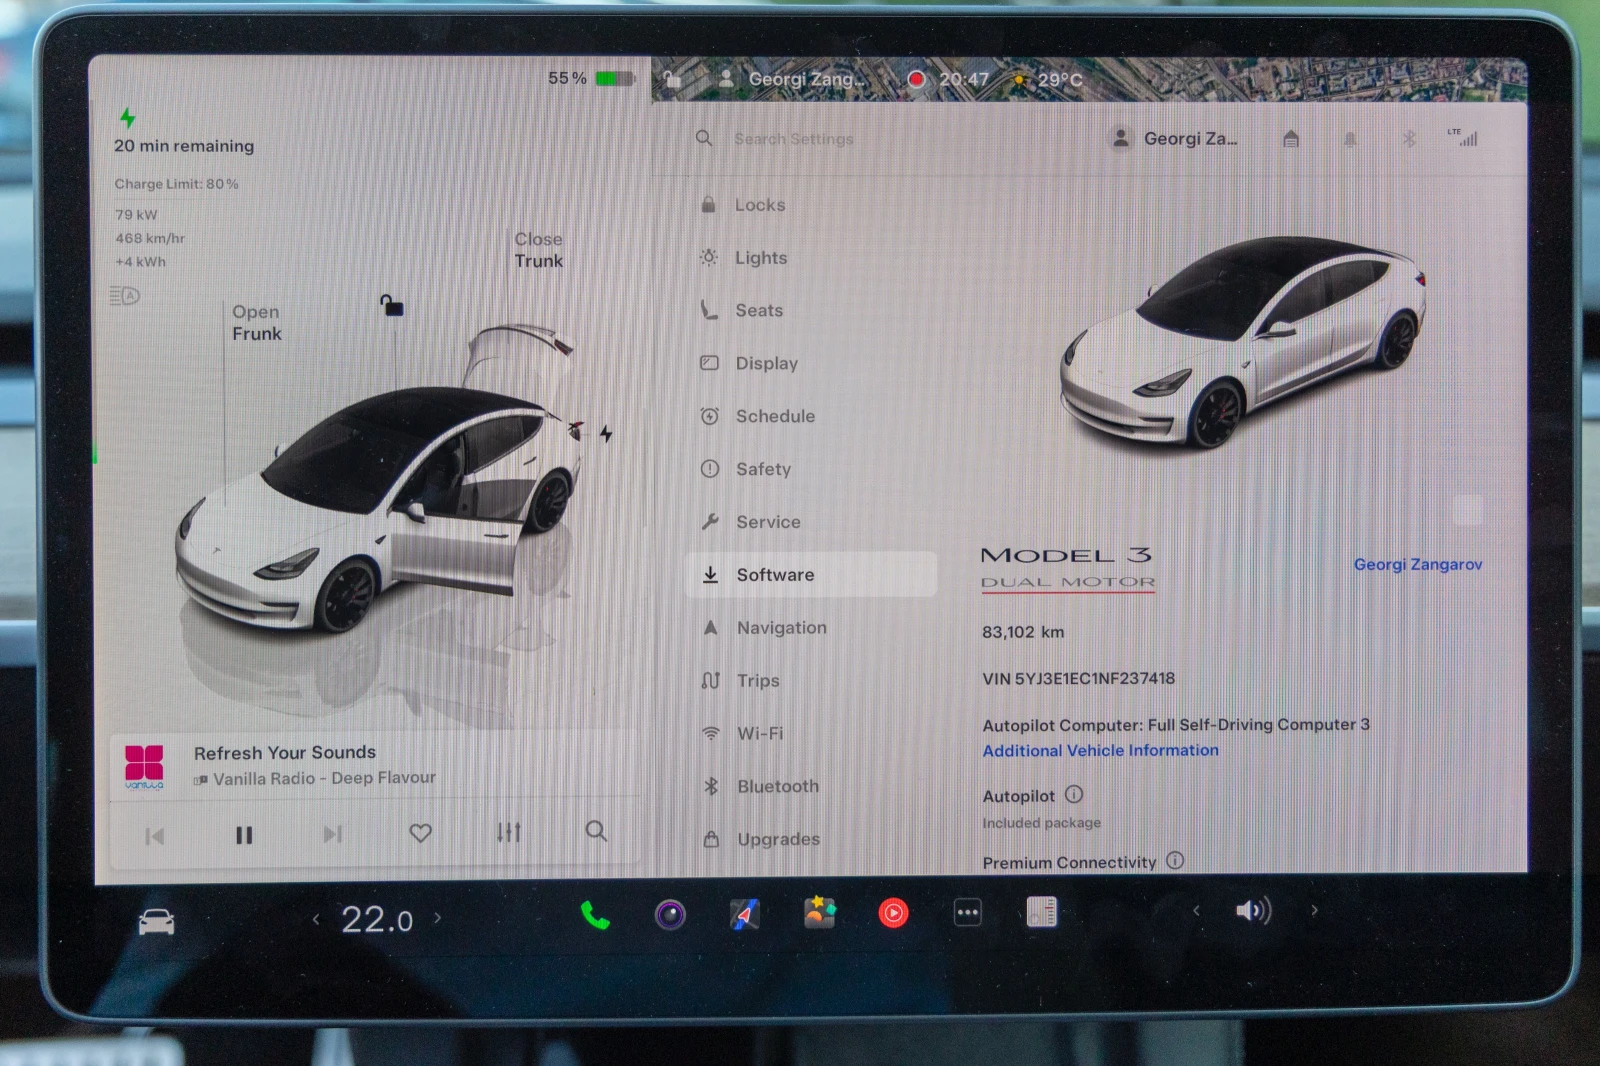This screenshot has width=1600, height=1066.
Task: Pause the Vanilla Radio playback
Action: [x=244, y=835]
